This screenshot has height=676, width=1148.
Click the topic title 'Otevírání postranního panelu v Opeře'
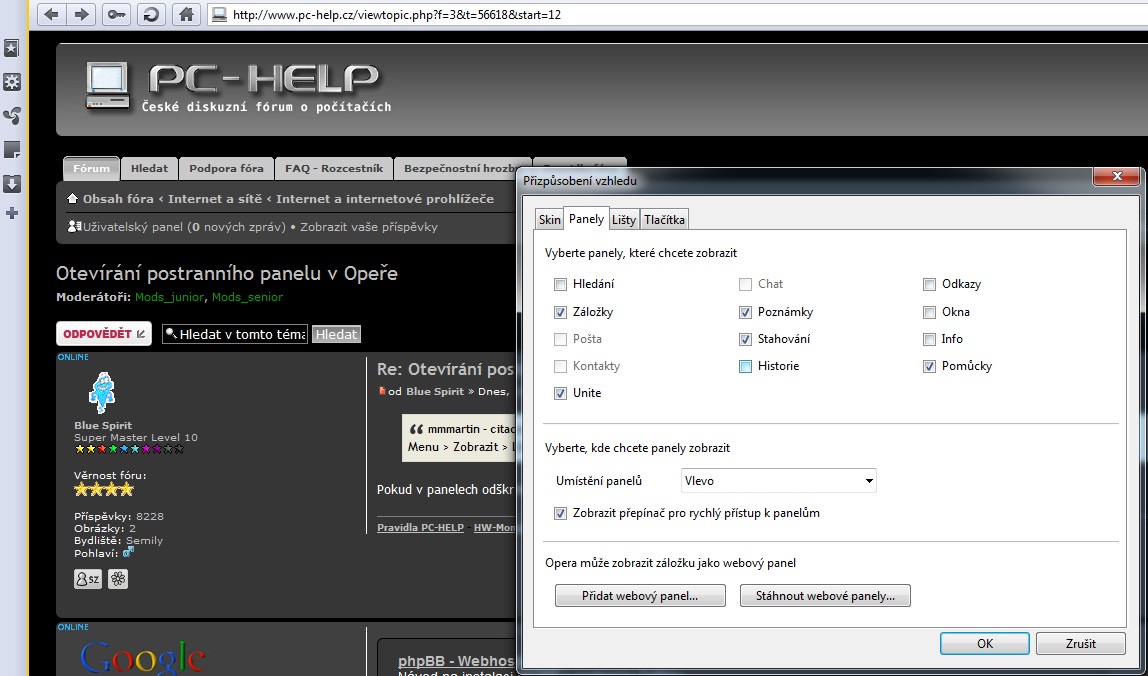click(x=227, y=274)
